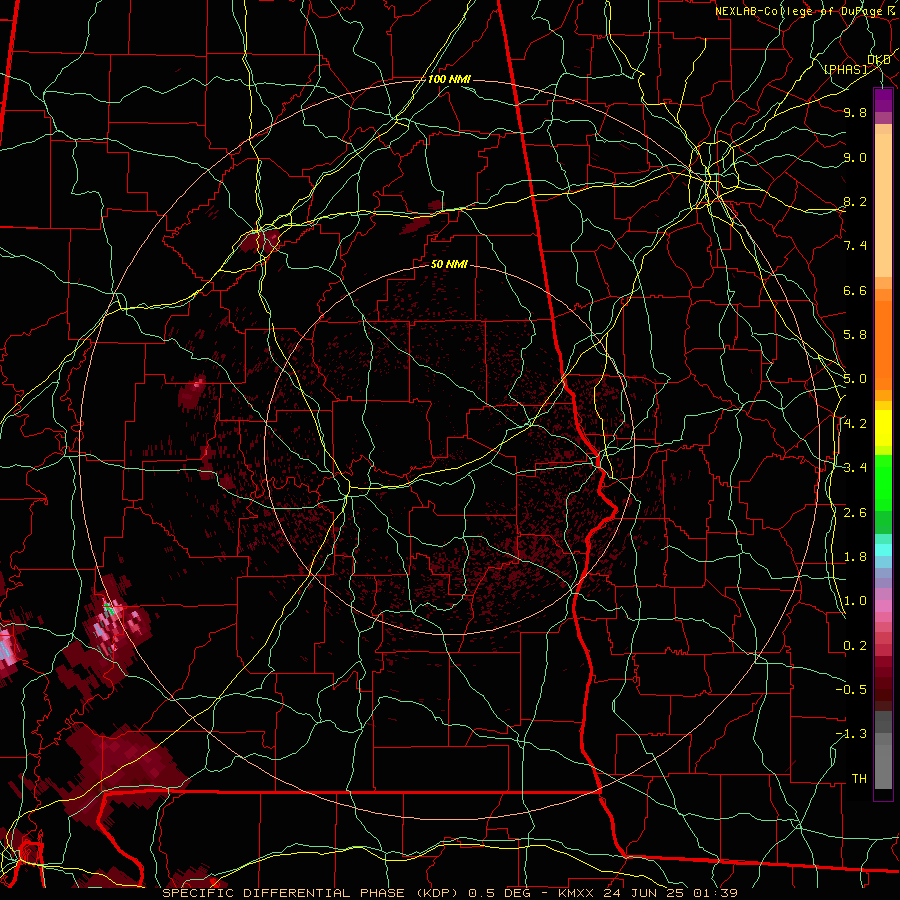Click the [PHAS] legend title
The image size is (900, 900).
tap(845, 69)
